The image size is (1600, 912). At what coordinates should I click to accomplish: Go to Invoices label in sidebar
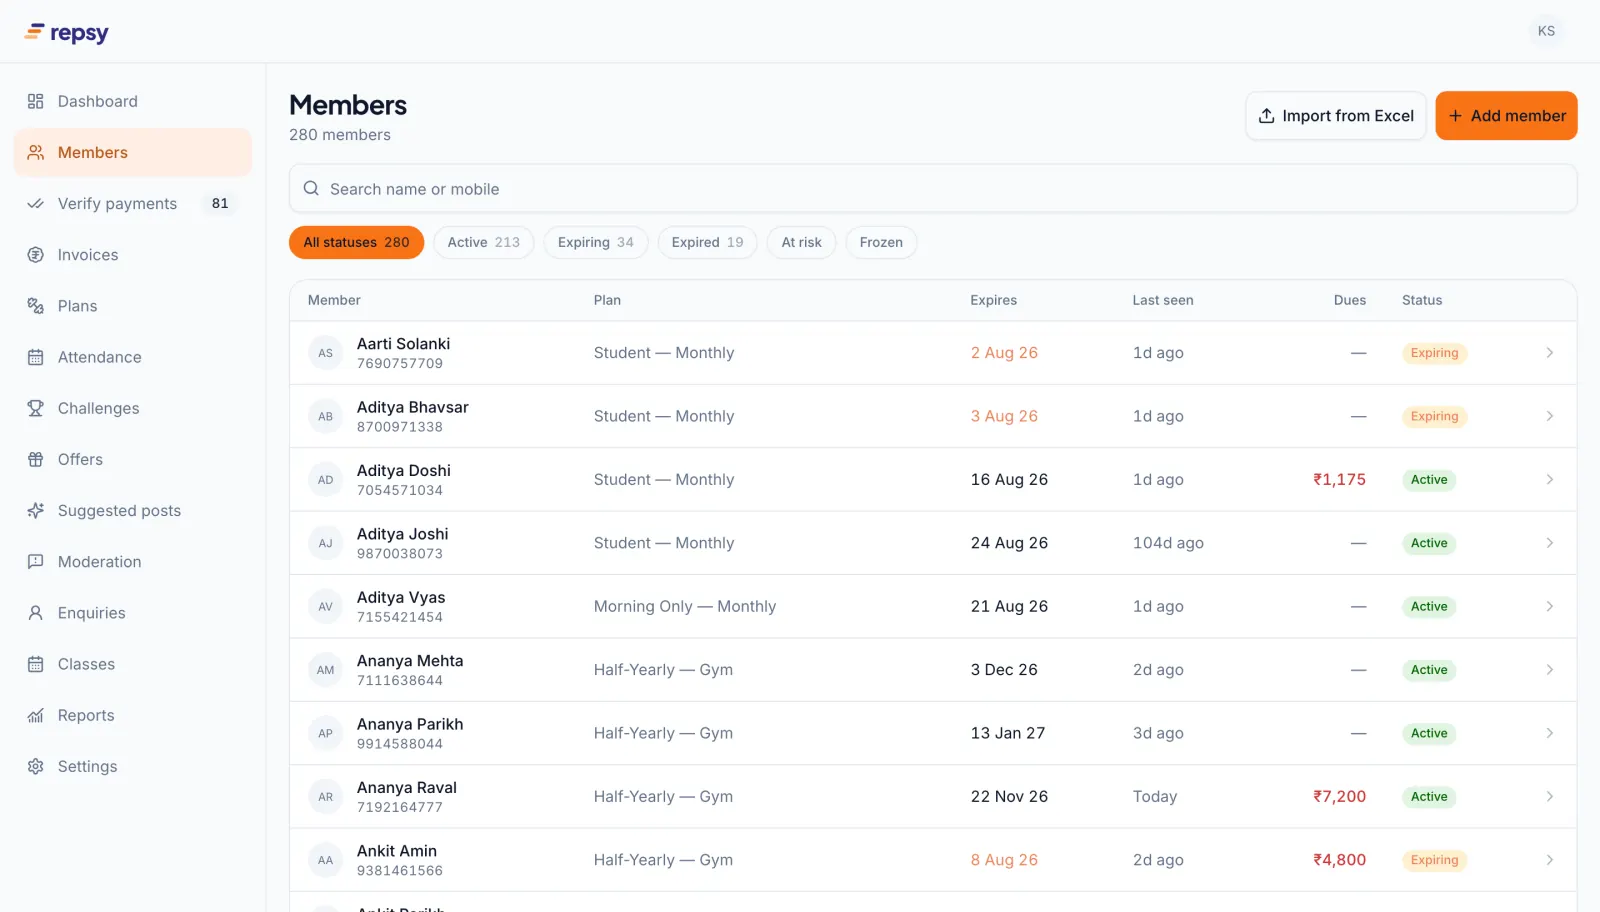88,255
